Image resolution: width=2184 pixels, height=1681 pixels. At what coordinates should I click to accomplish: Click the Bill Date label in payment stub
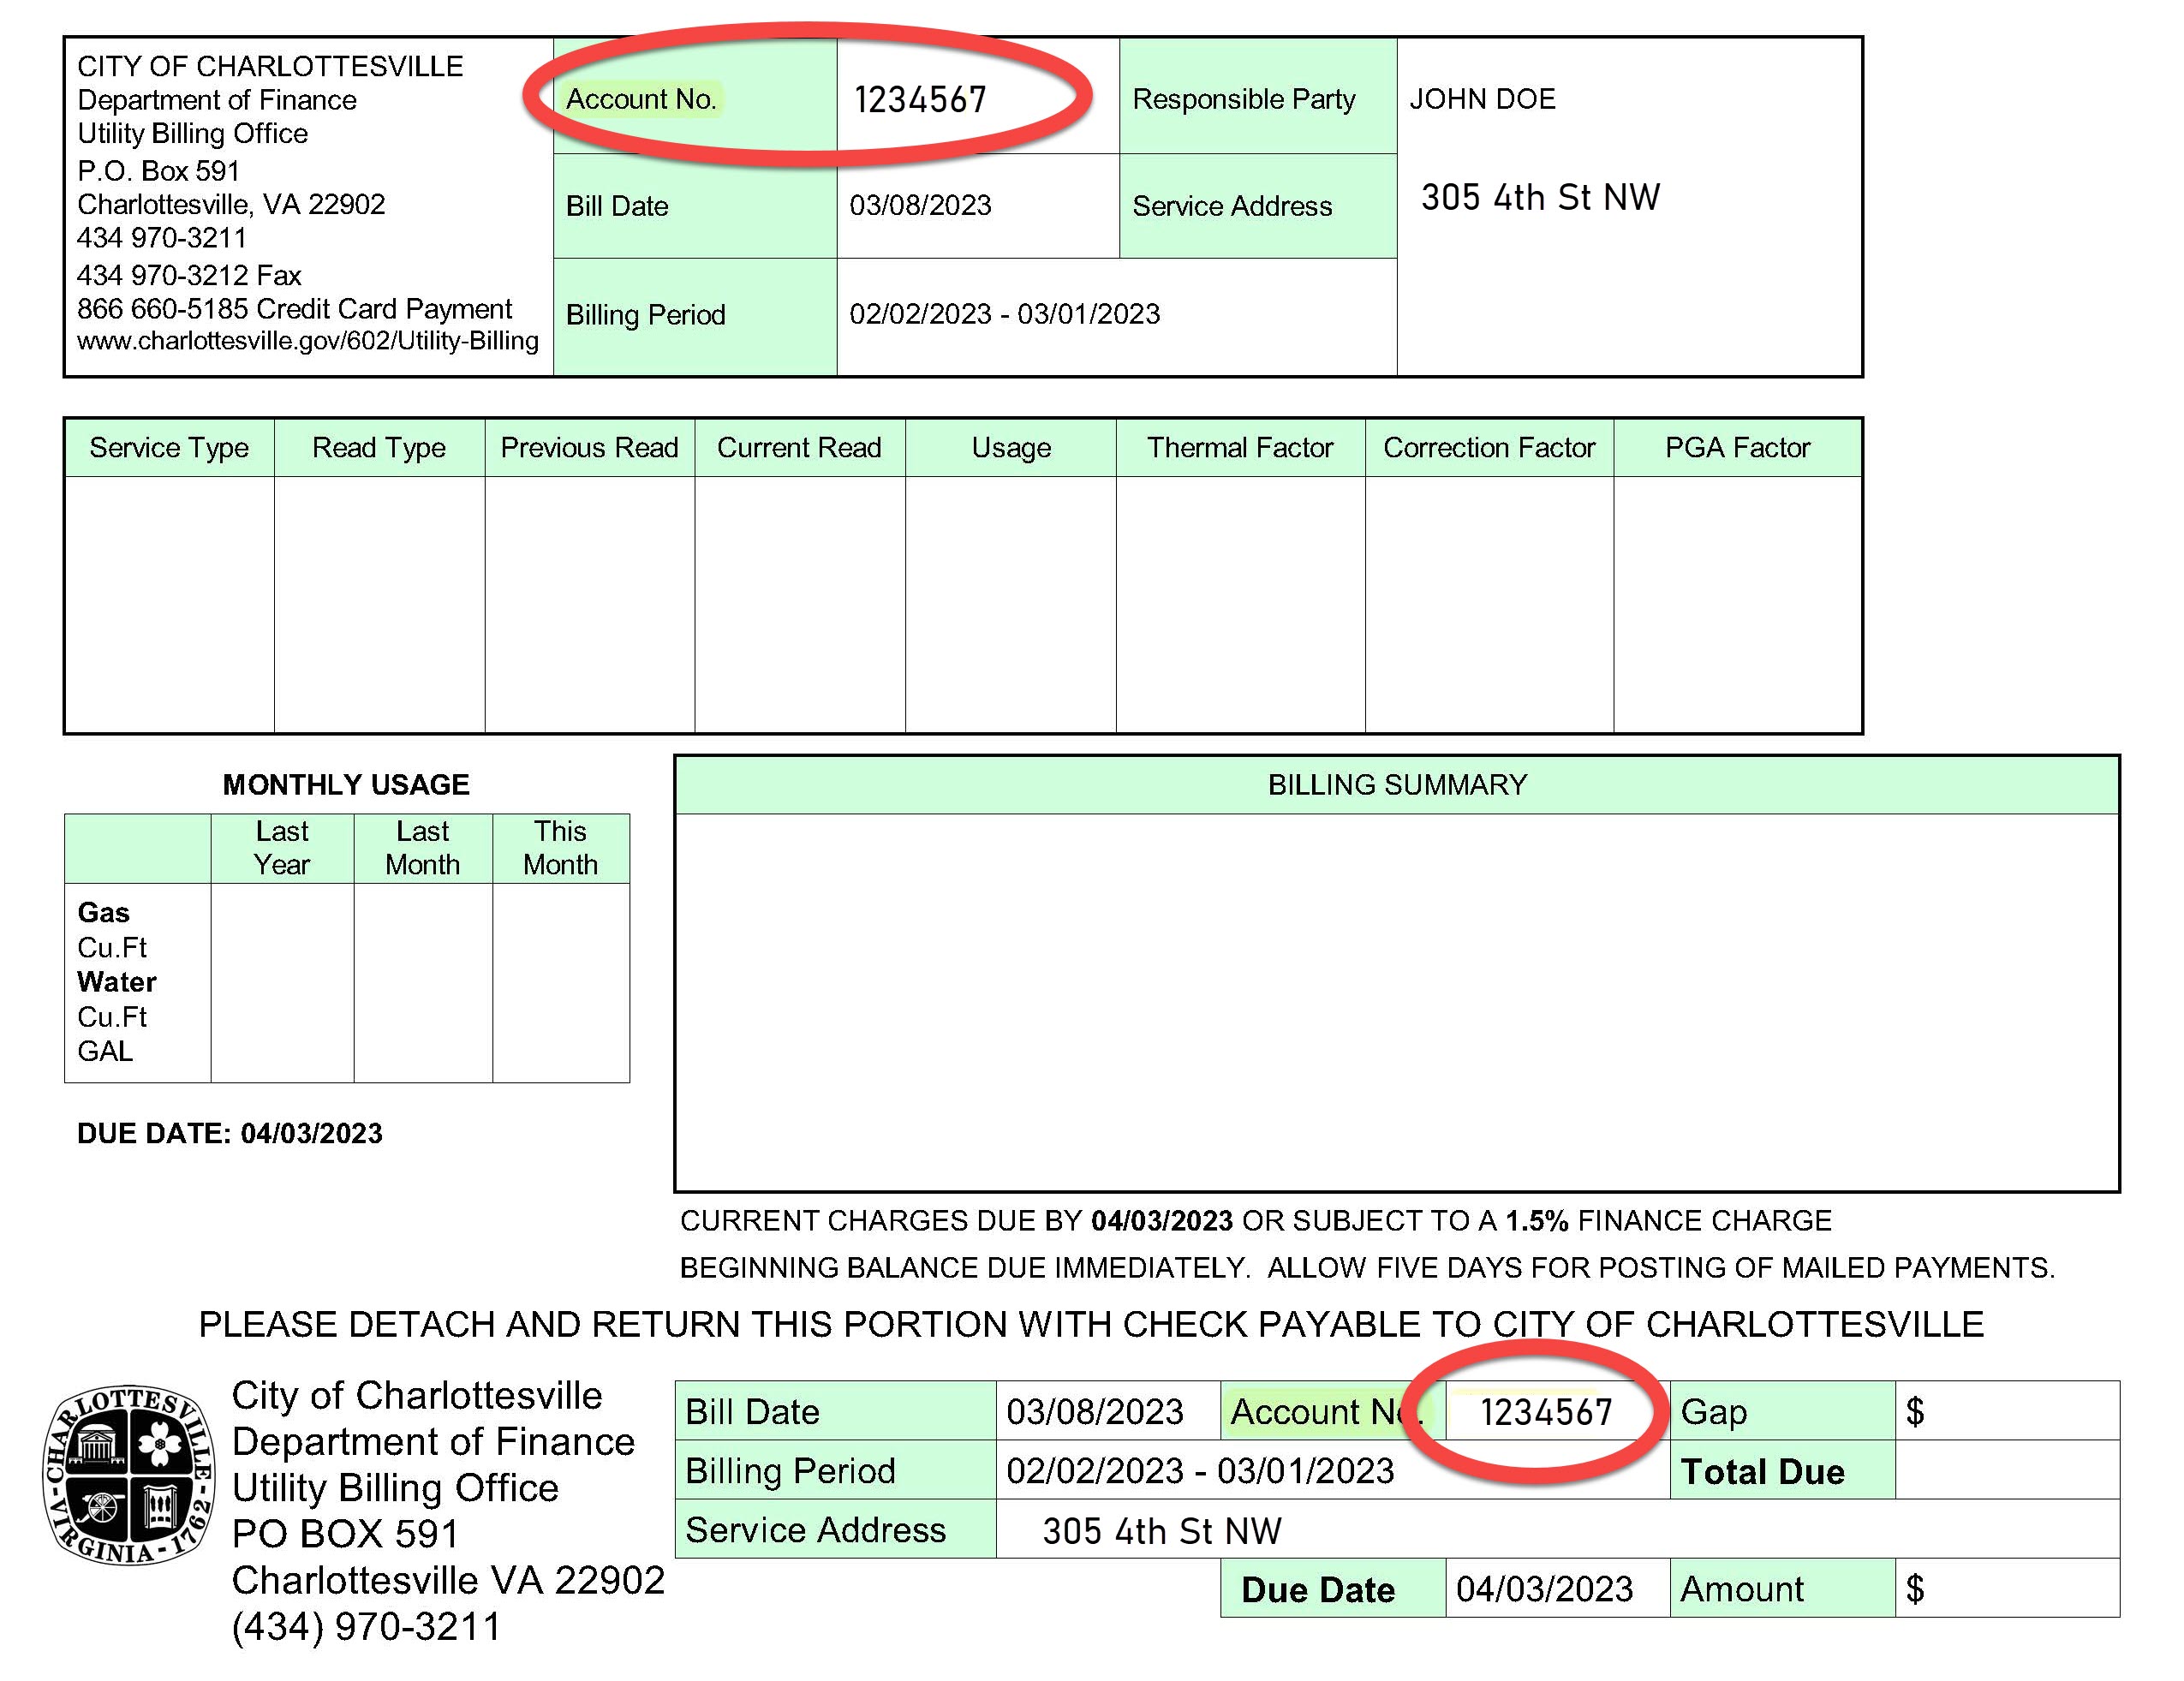click(752, 1411)
